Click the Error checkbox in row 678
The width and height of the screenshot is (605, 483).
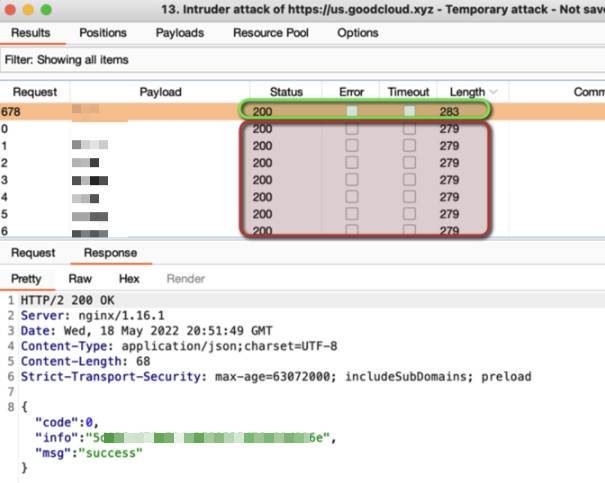(x=352, y=111)
